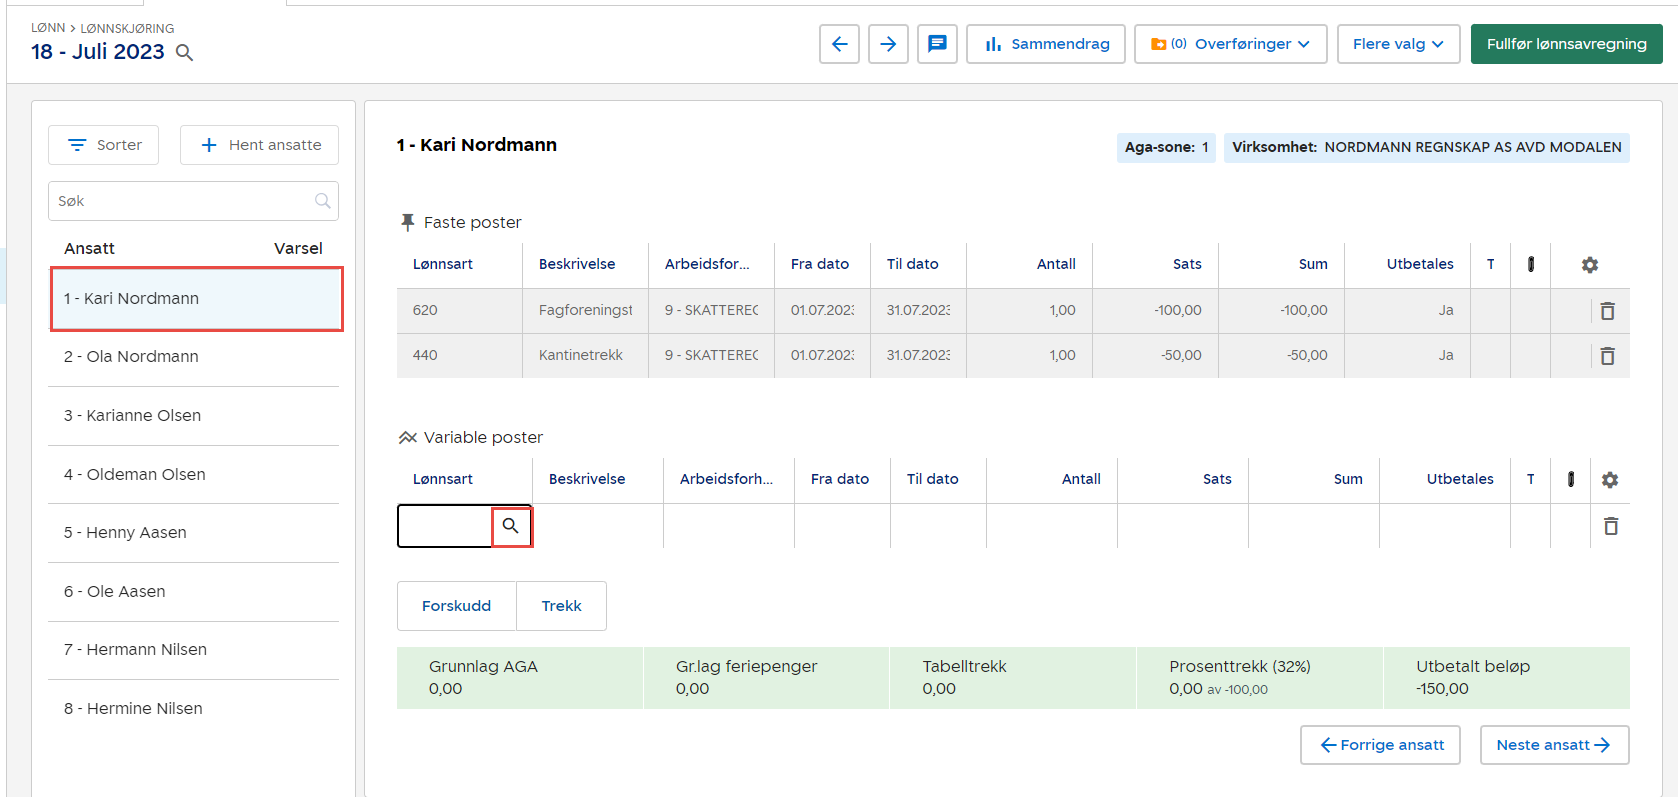Open the Sorter employee list options
This screenshot has width=1678, height=797.
104,145
